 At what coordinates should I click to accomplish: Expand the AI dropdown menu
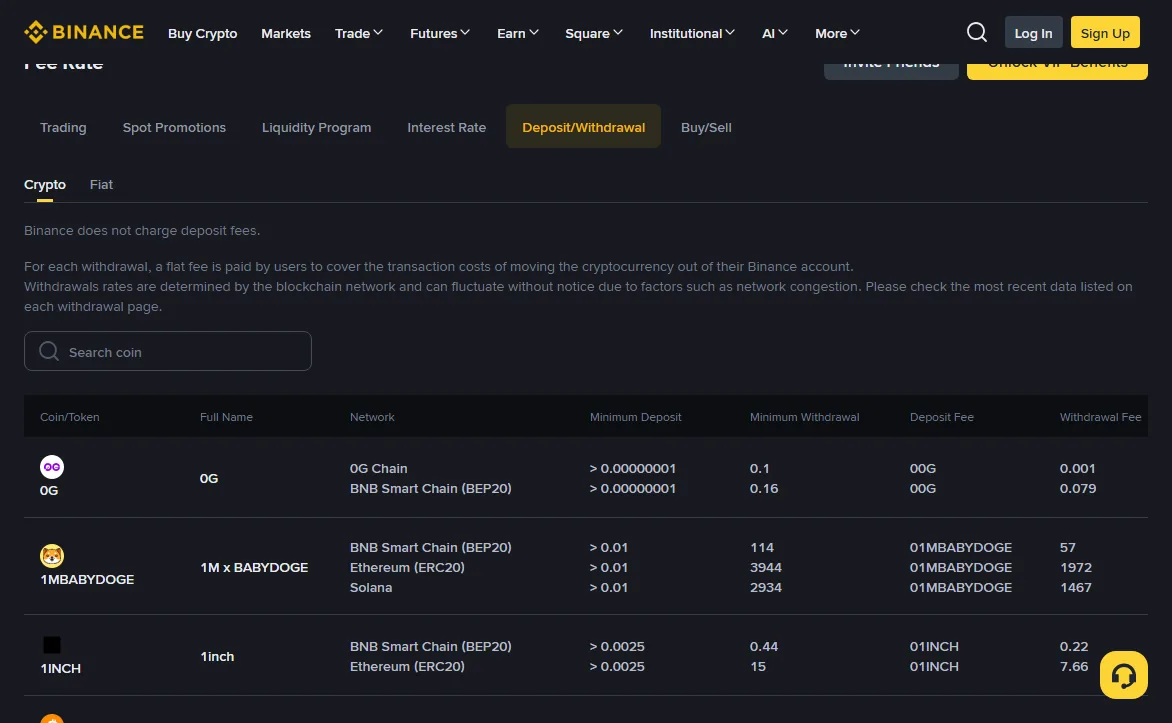tap(774, 33)
